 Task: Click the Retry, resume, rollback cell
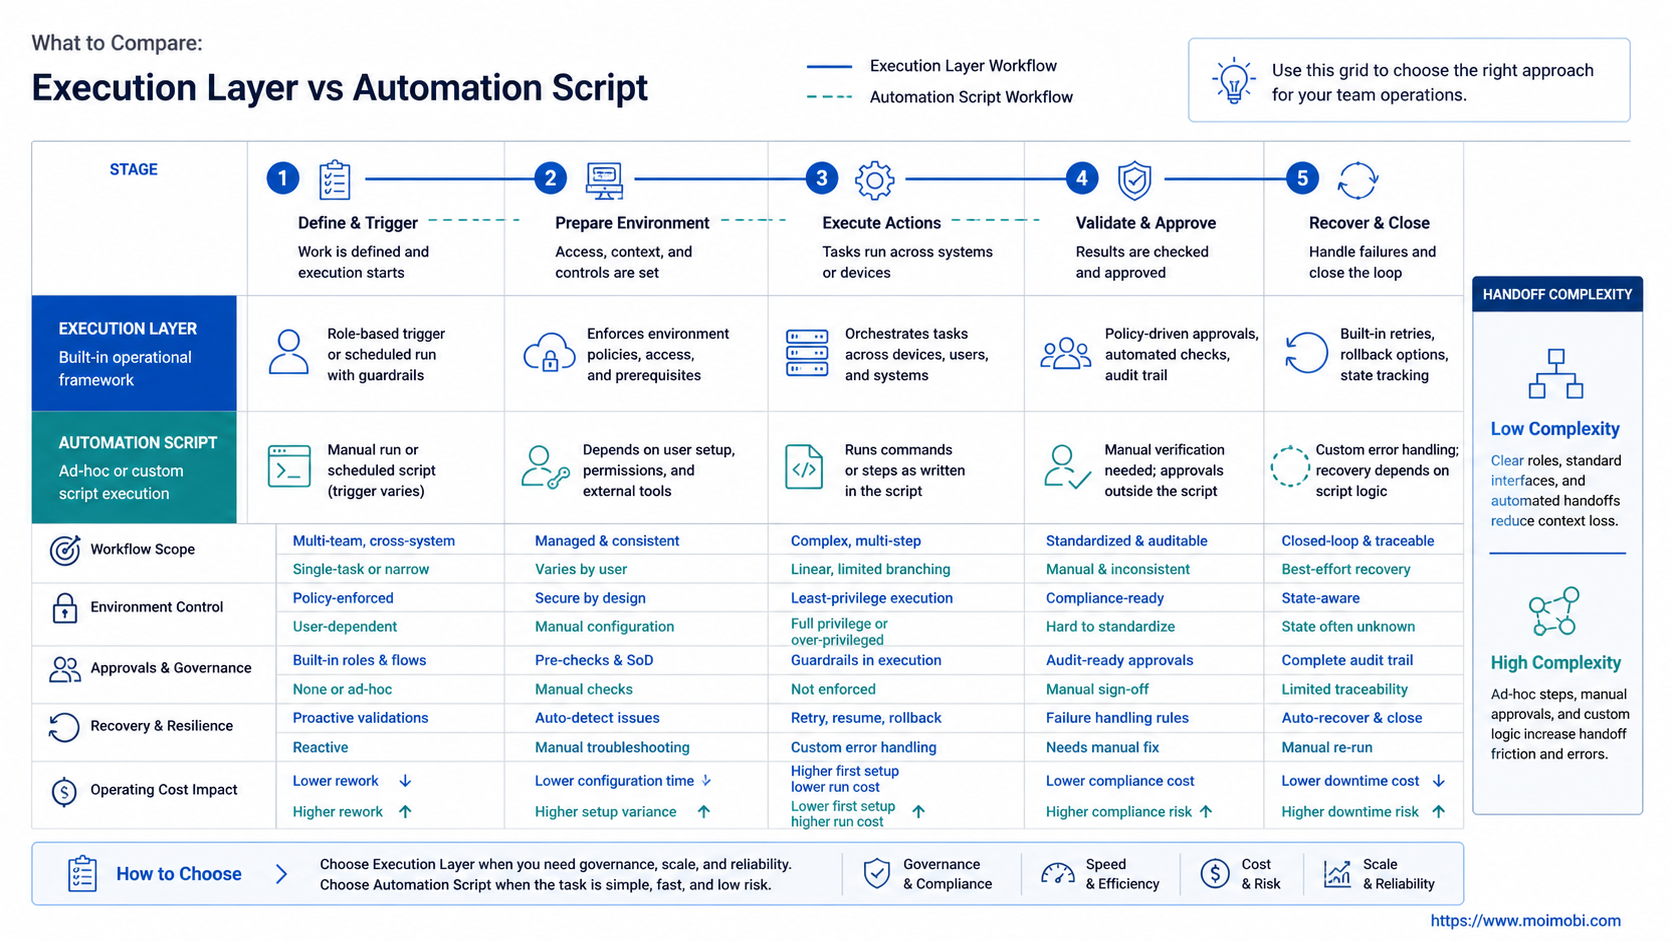click(866, 718)
